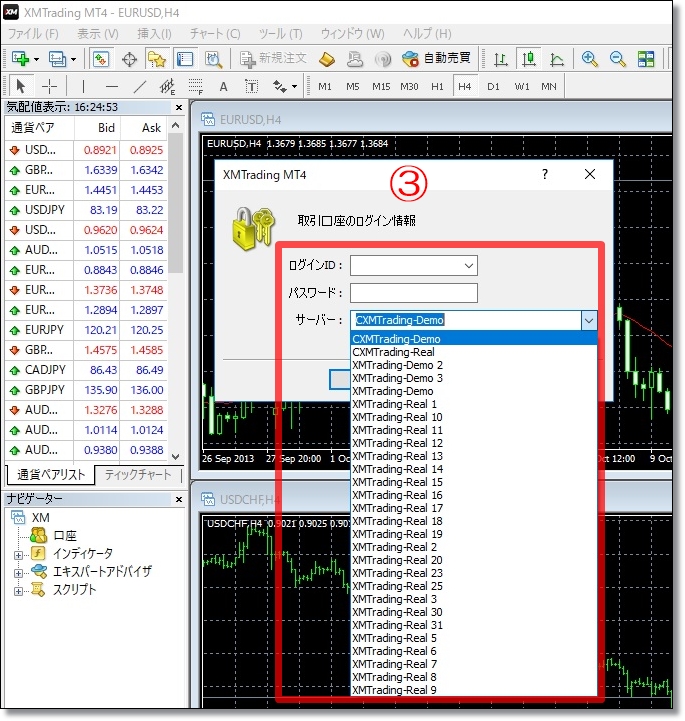Viewport: 685px width, 721px height.
Task: Click the dialog help question mark
Action: pyautogui.click(x=545, y=174)
